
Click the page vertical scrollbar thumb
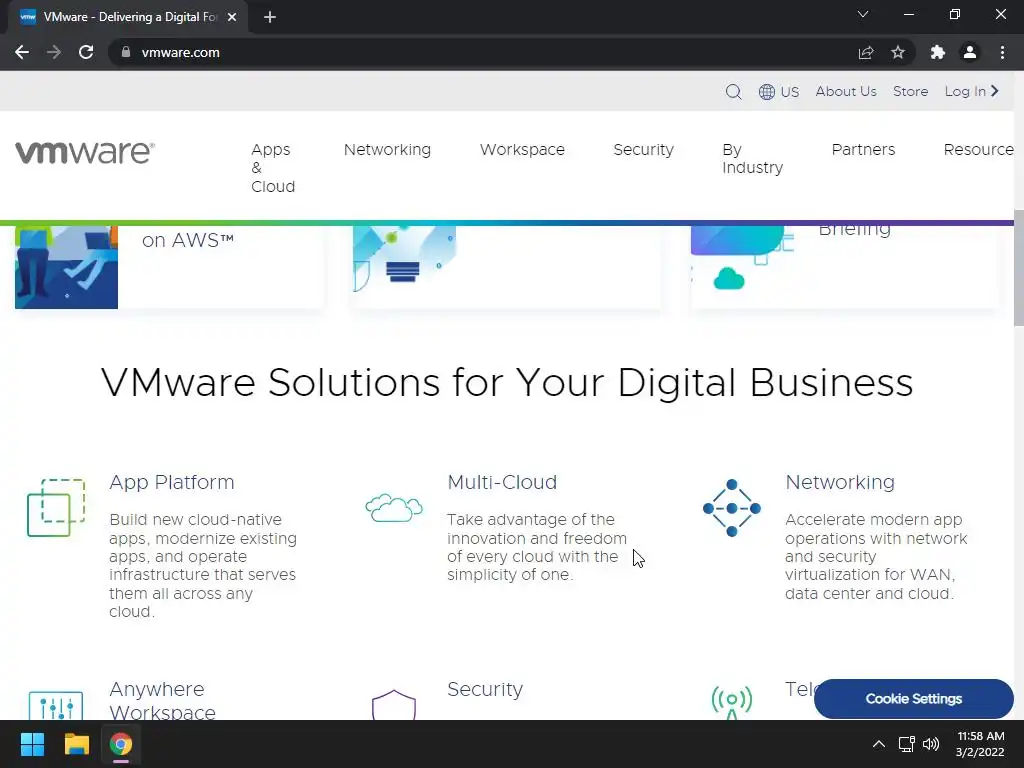1019,268
